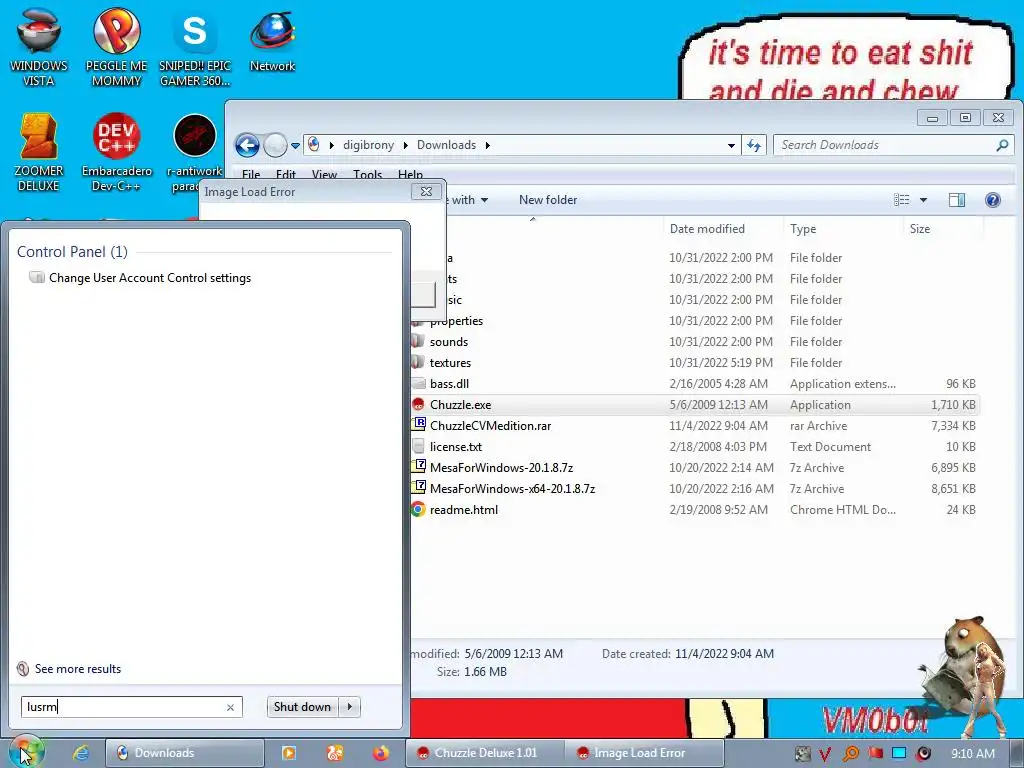Select the license.txt file

pos(456,447)
